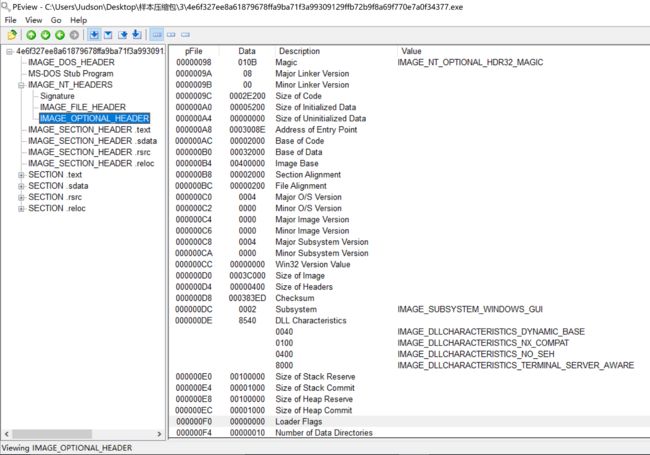Select the Signature tree item
This screenshot has height=455, width=650.
pos(57,96)
